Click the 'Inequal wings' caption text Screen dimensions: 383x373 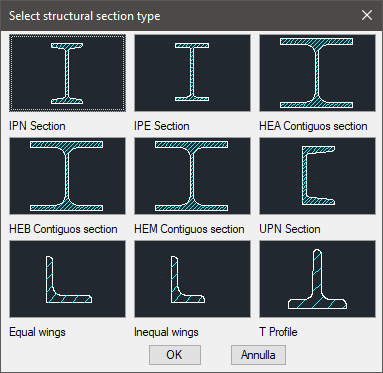click(x=166, y=332)
